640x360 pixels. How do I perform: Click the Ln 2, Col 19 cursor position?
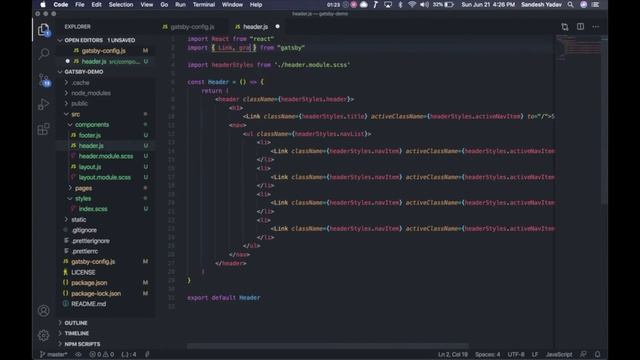click(453, 354)
